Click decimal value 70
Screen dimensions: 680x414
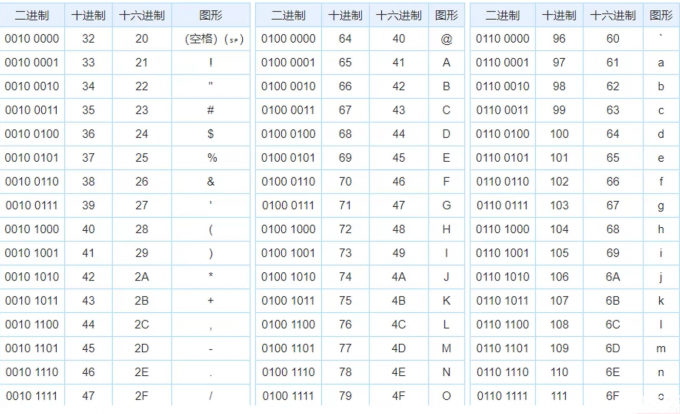point(345,182)
